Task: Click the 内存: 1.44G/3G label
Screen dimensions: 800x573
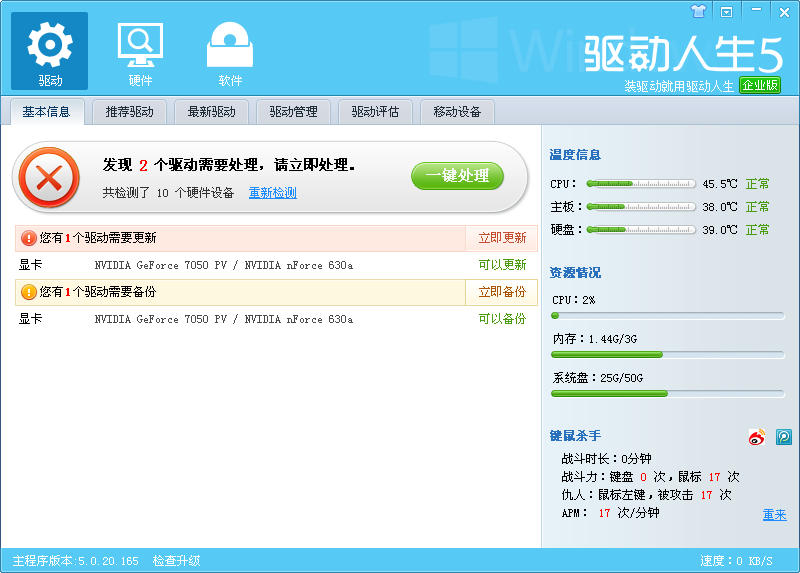Action: click(x=595, y=339)
